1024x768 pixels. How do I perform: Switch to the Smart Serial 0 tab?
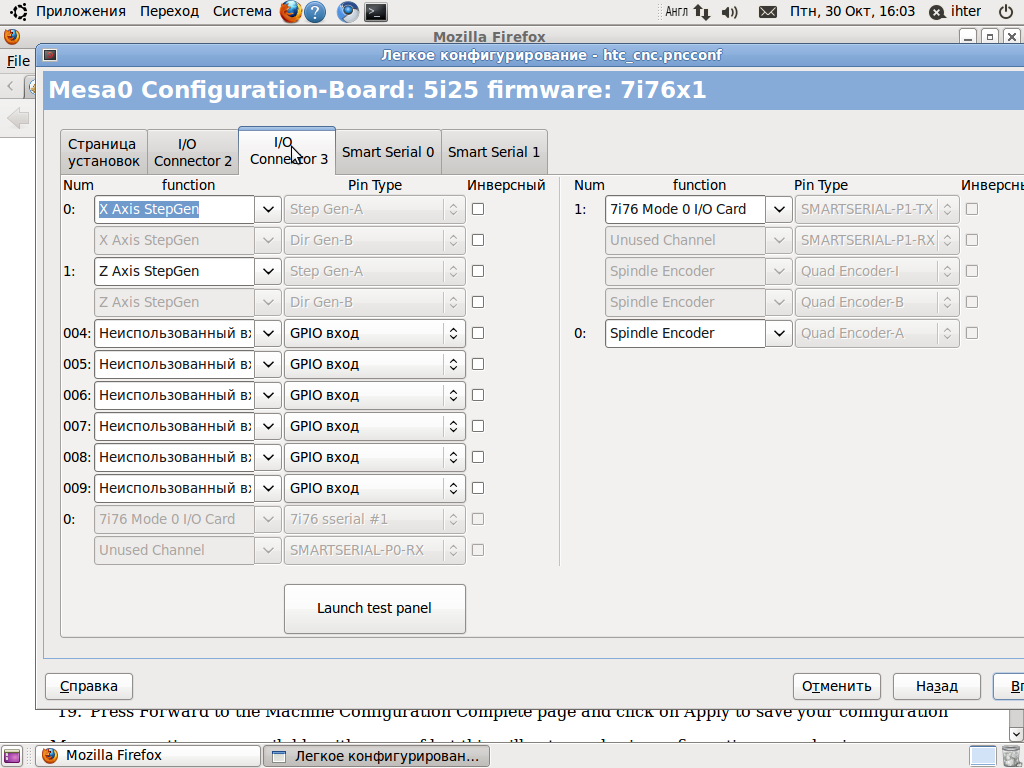[x=388, y=152]
